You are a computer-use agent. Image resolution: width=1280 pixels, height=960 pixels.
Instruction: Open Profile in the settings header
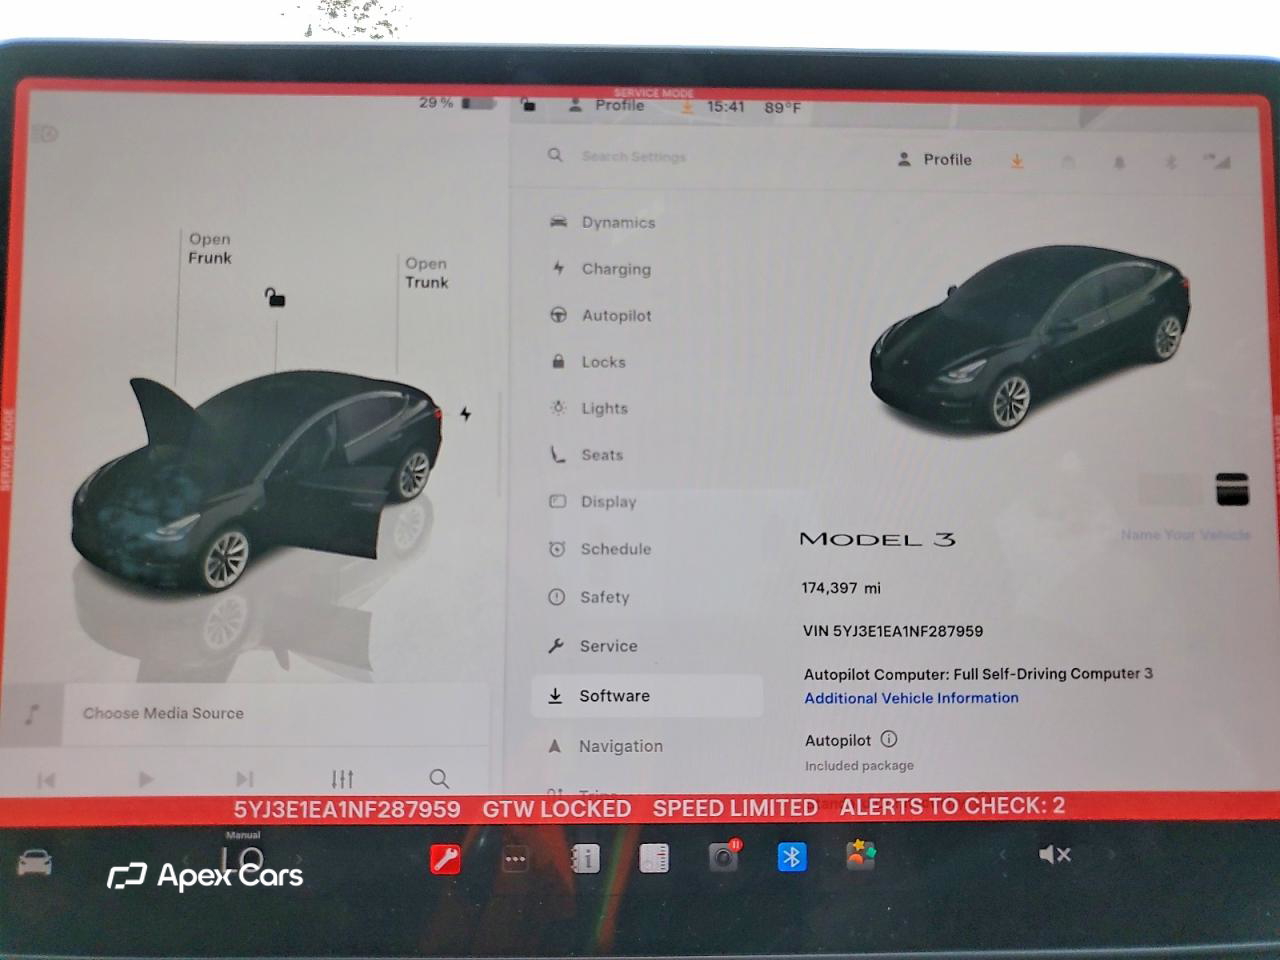coord(935,159)
